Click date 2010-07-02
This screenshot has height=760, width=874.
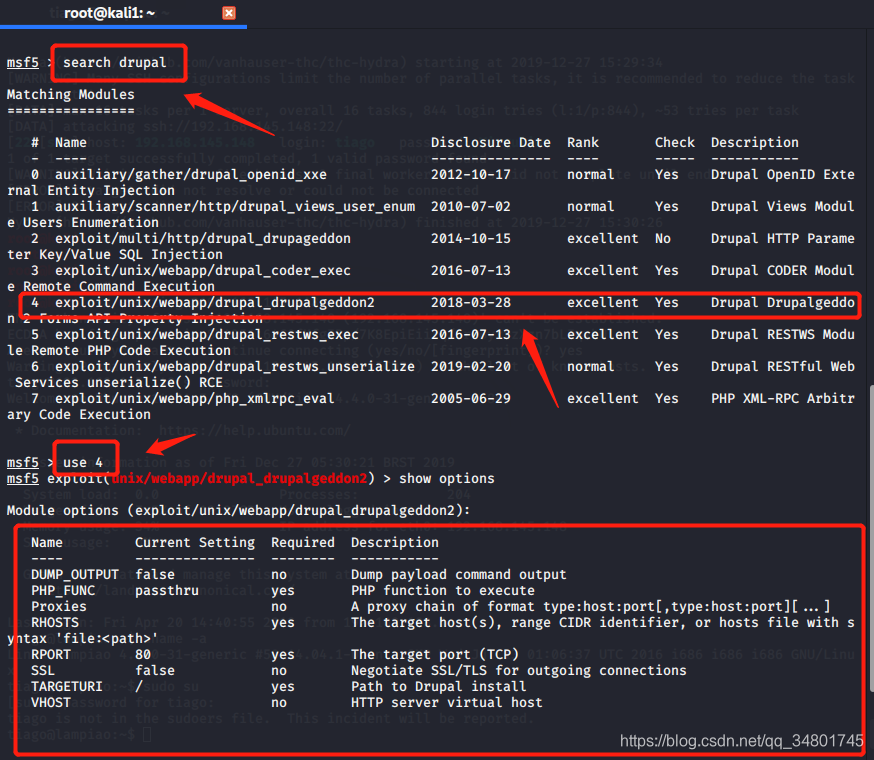pos(471,206)
